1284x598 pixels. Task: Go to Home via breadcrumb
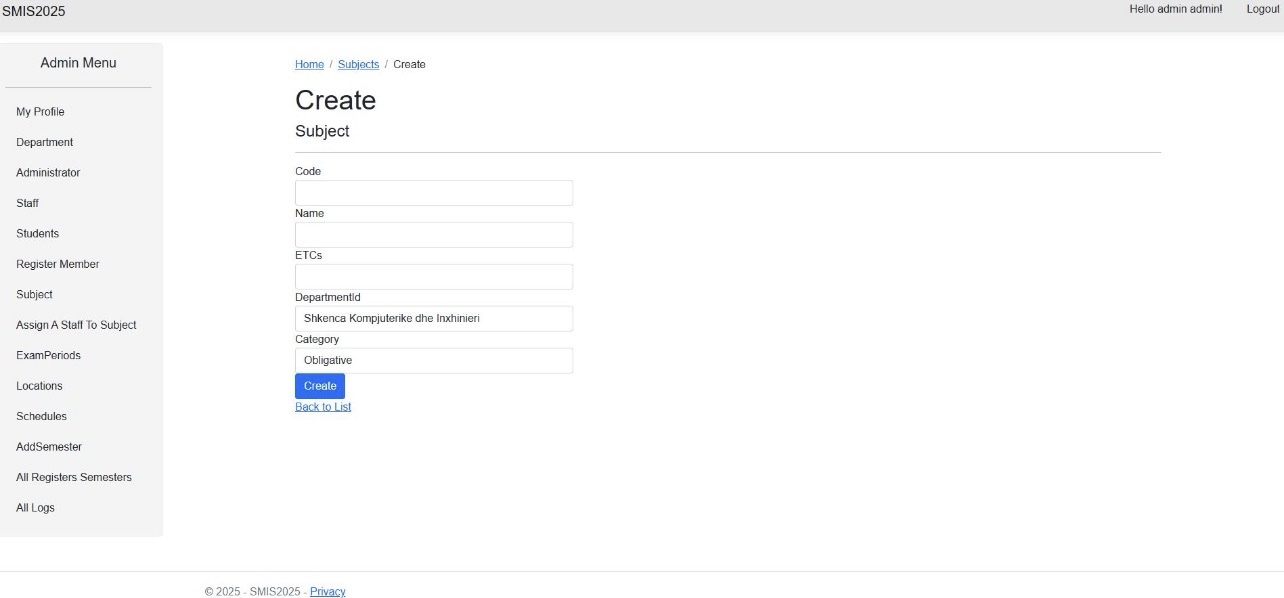309,64
